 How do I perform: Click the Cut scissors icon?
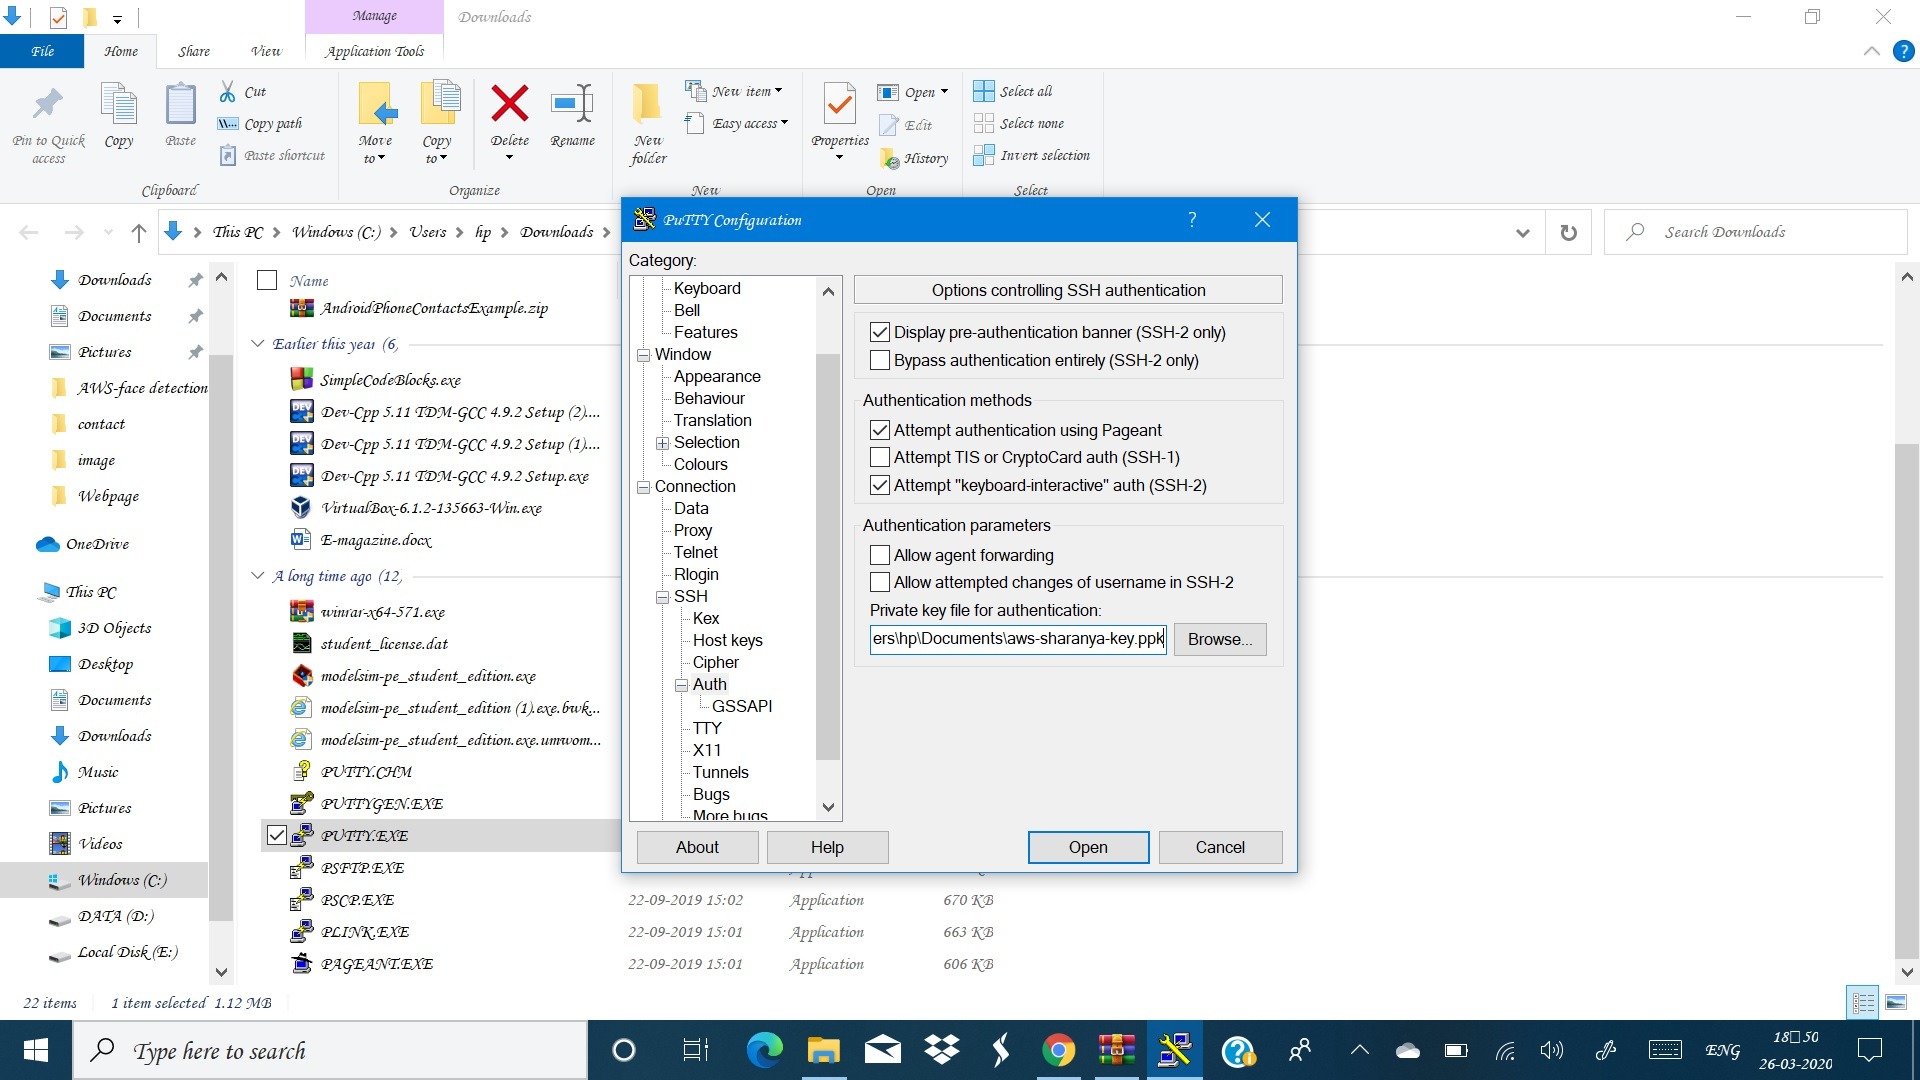coord(228,91)
